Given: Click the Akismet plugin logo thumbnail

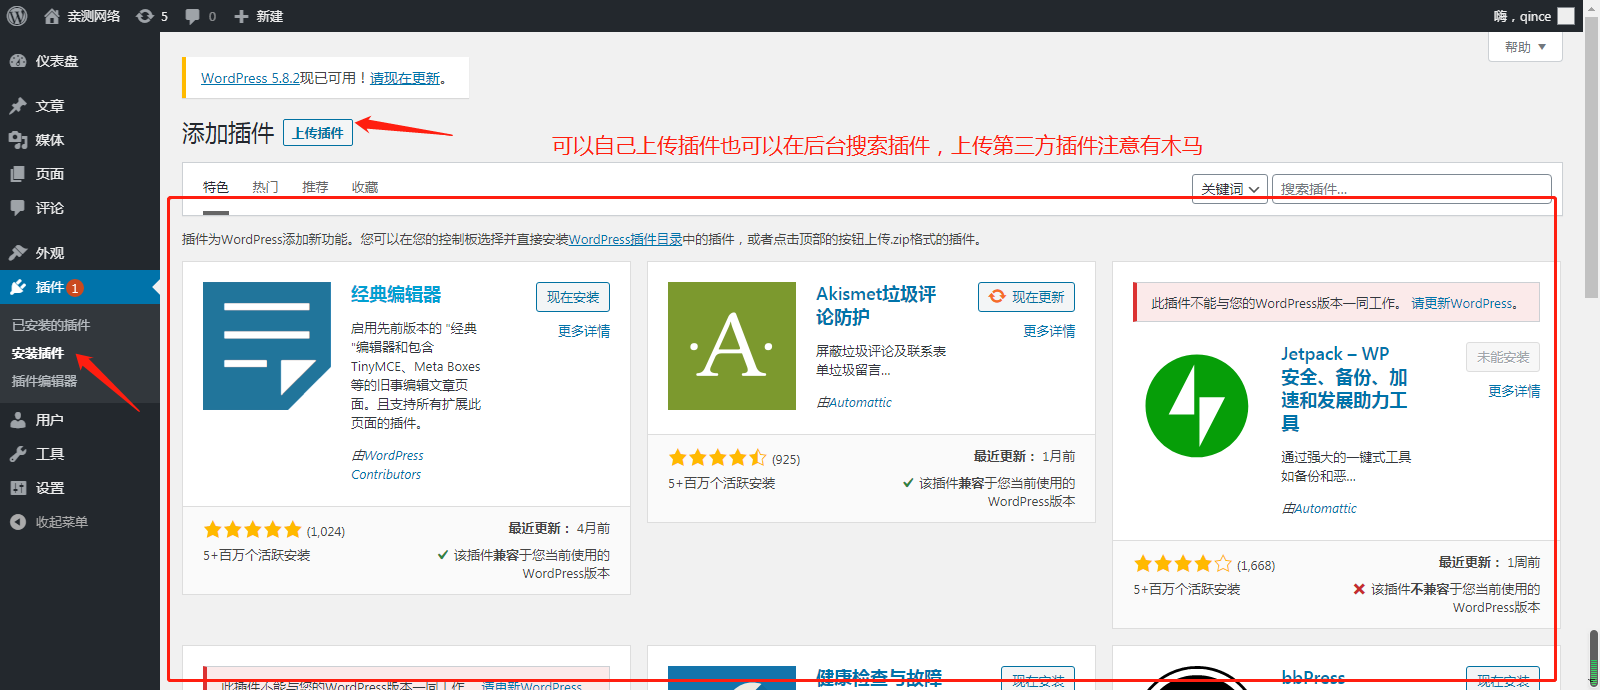Looking at the screenshot, I should (732, 346).
